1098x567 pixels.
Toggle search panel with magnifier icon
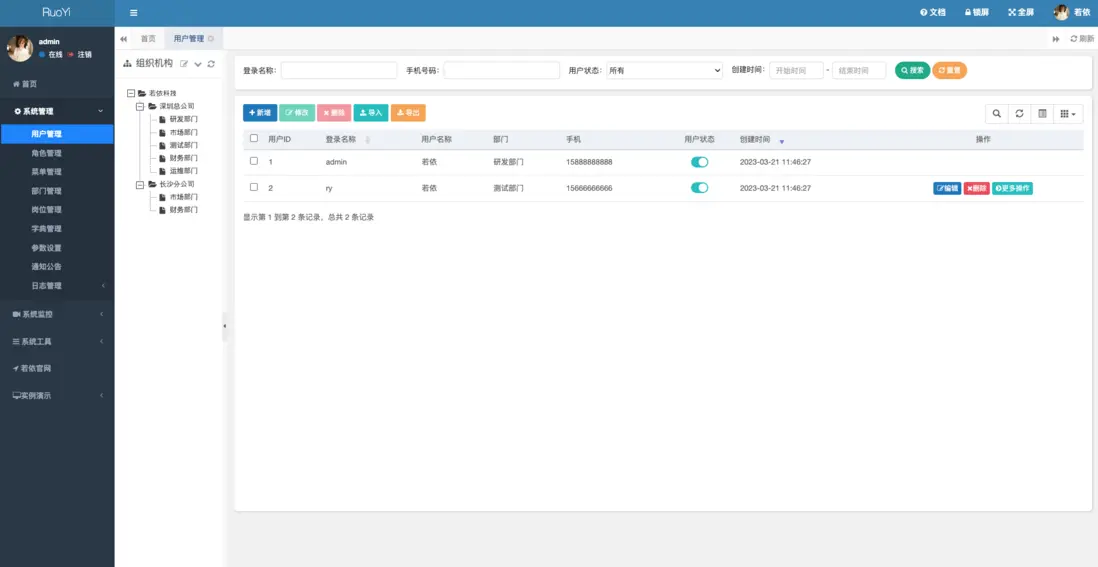tap(996, 113)
